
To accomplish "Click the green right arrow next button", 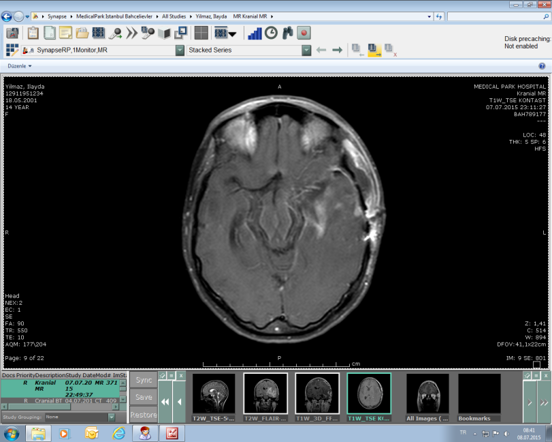I will (337, 50).
